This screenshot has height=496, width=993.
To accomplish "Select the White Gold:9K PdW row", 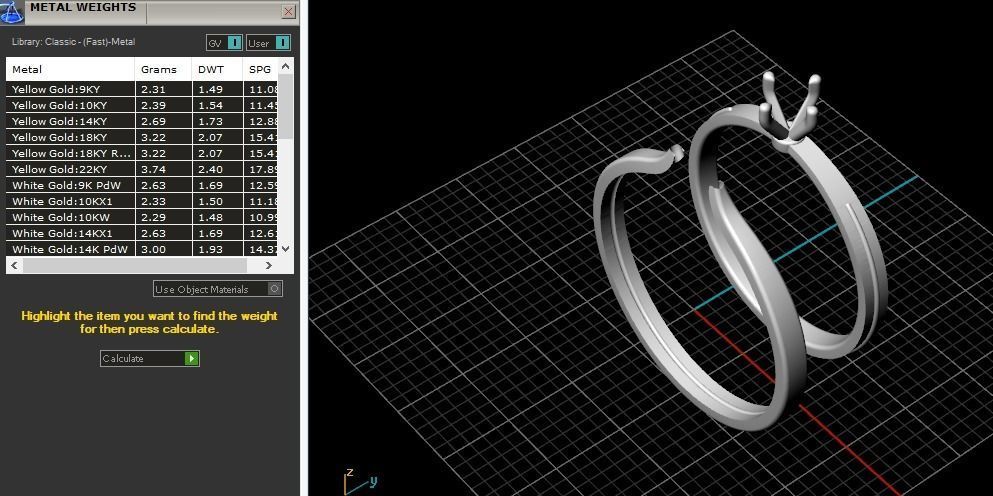I will coord(142,185).
